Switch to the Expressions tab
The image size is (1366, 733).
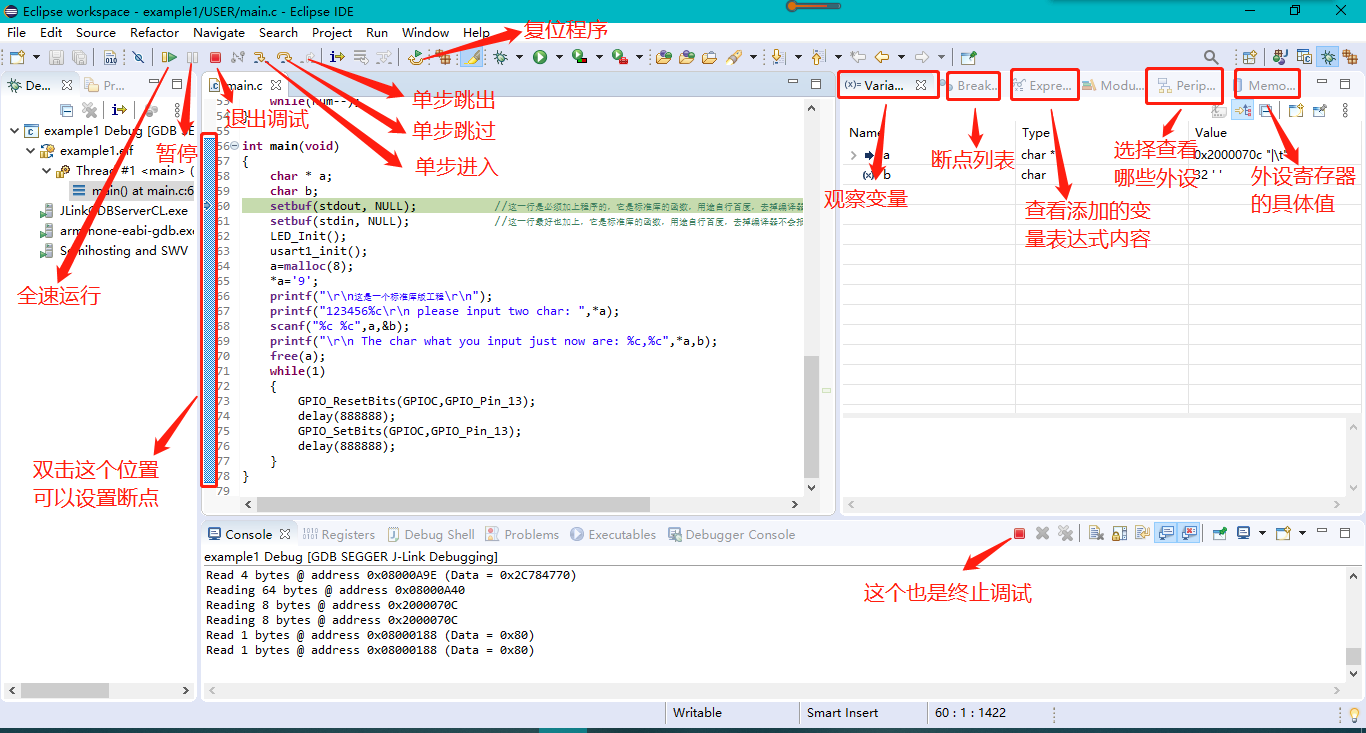click(x=1045, y=85)
